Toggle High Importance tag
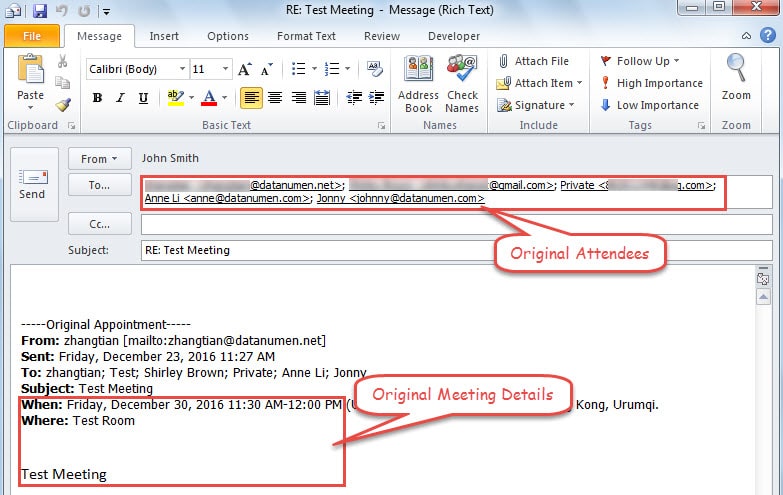Image resolution: width=783 pixels, height=495 pixels. click(x=651, y=83)
